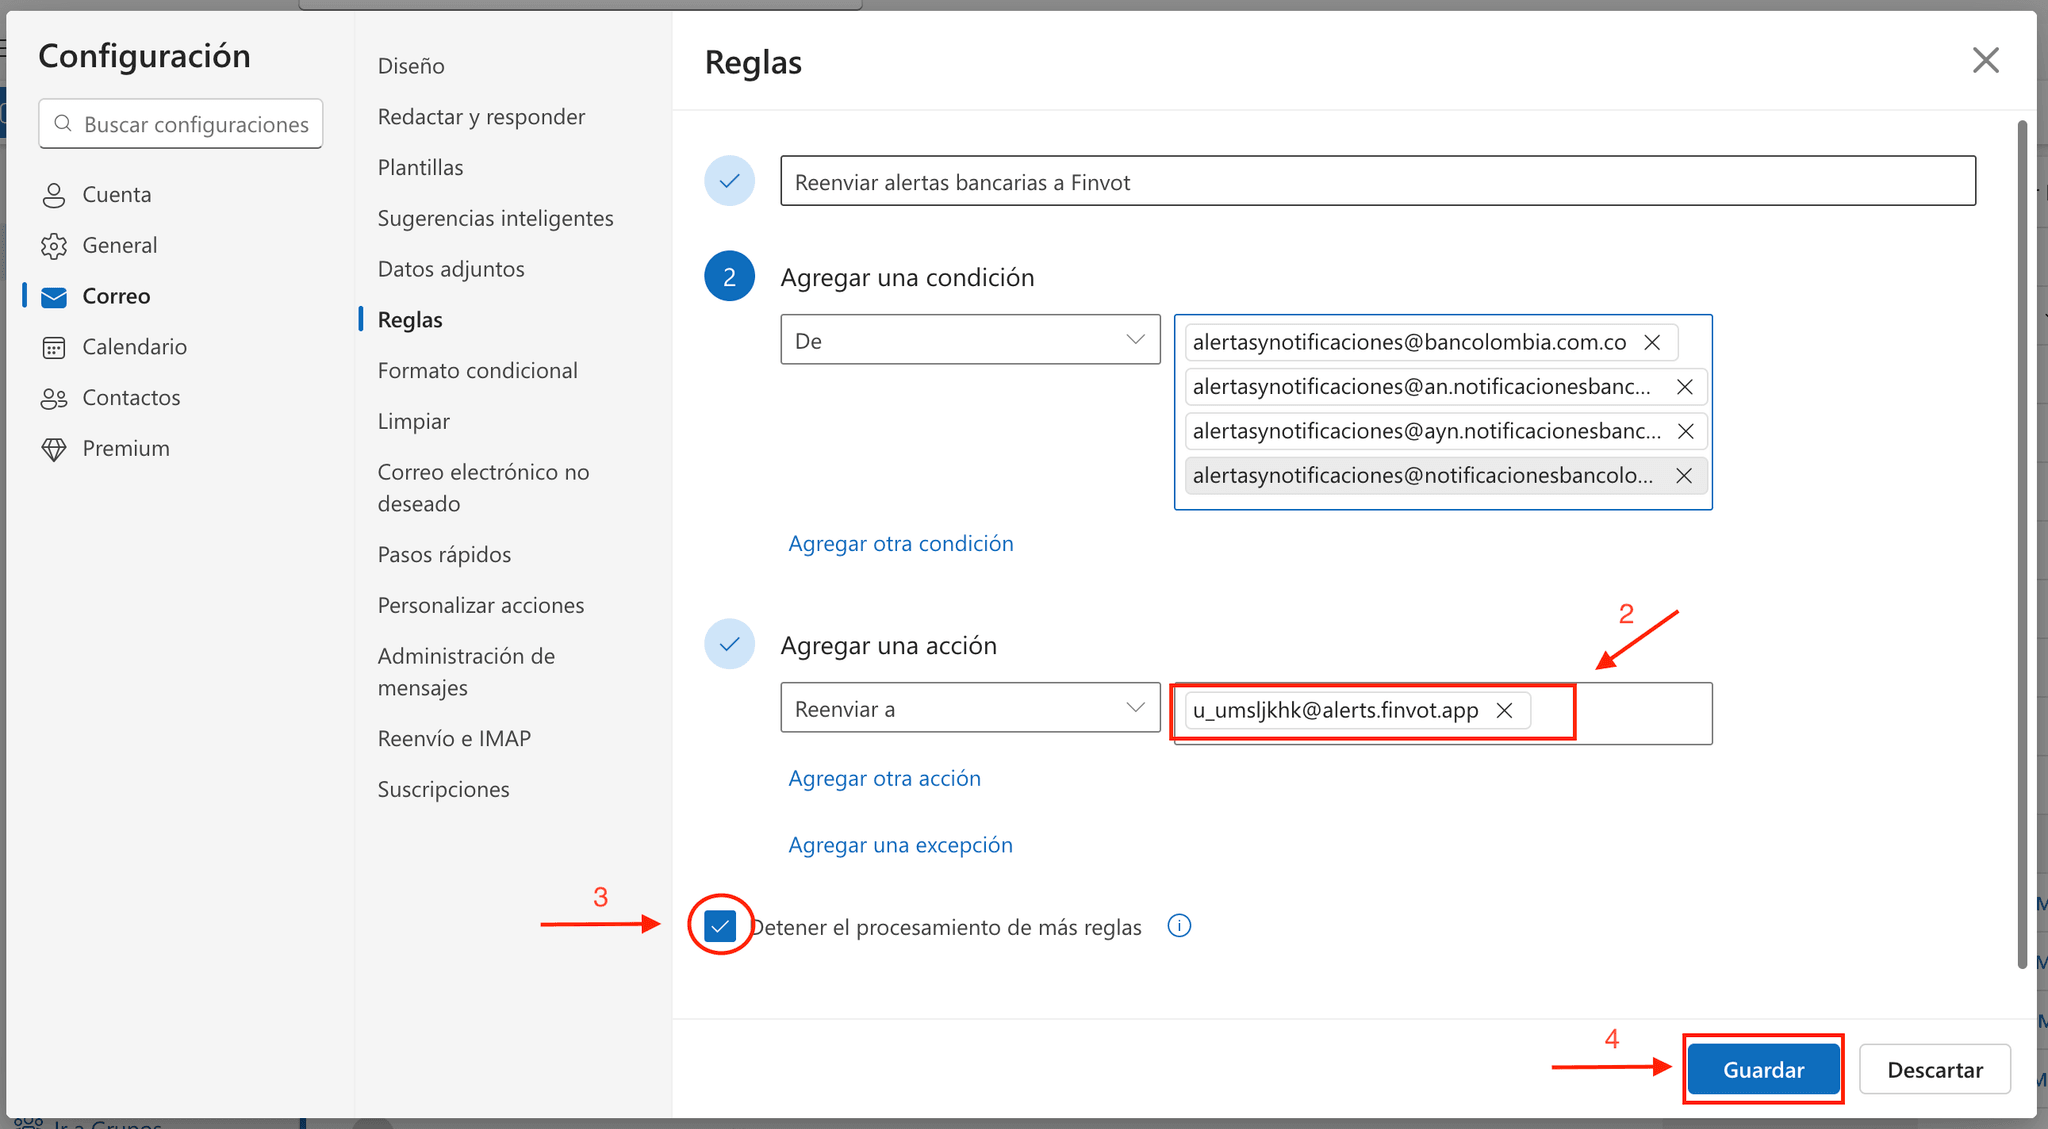Select the Calendario calendar icon
This screenshot has height=1129, width=2048.
pos(54,347)
